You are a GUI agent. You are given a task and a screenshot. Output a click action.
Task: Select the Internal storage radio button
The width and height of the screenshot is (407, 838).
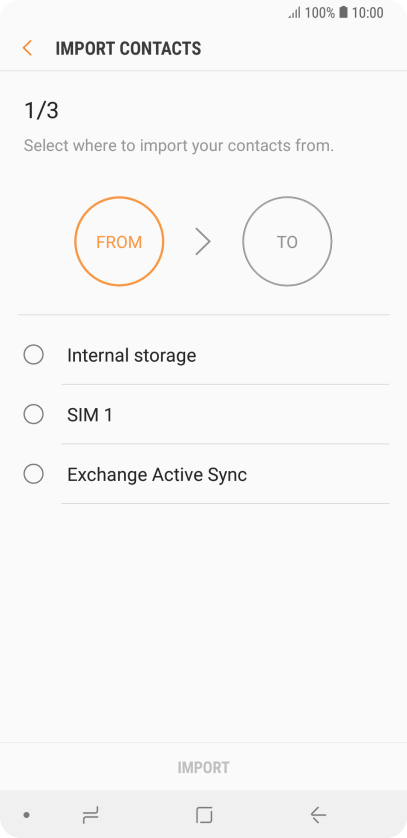(34, 355)
